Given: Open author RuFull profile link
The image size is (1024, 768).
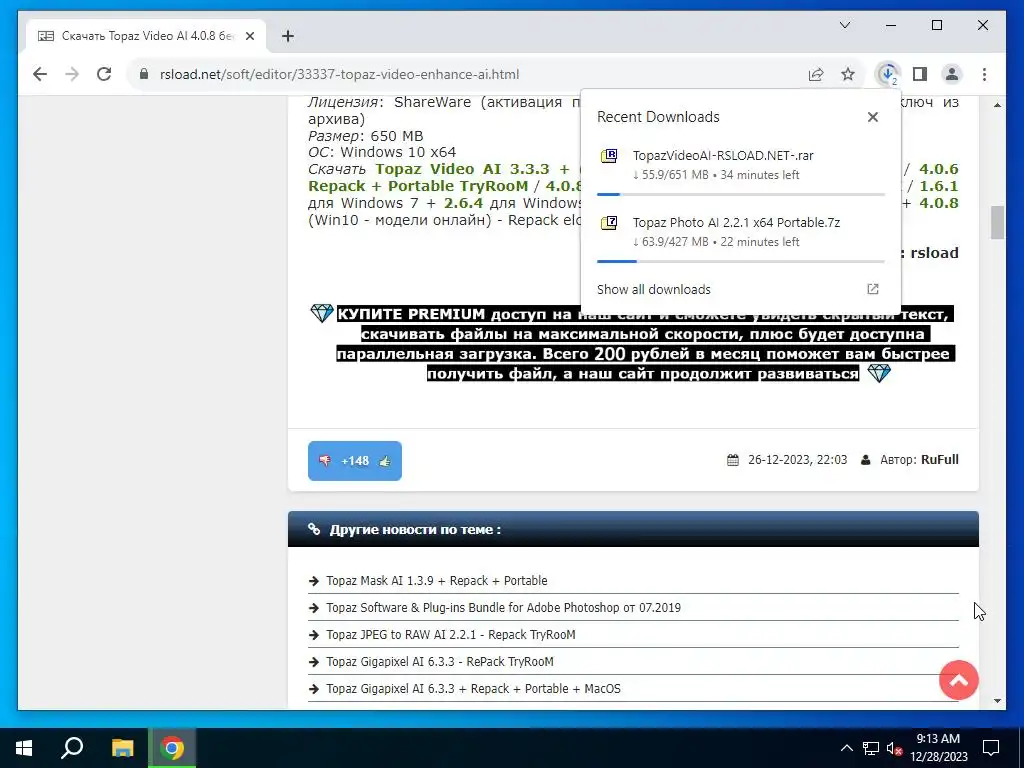Looking at the screenshot, I should (940, 460).
